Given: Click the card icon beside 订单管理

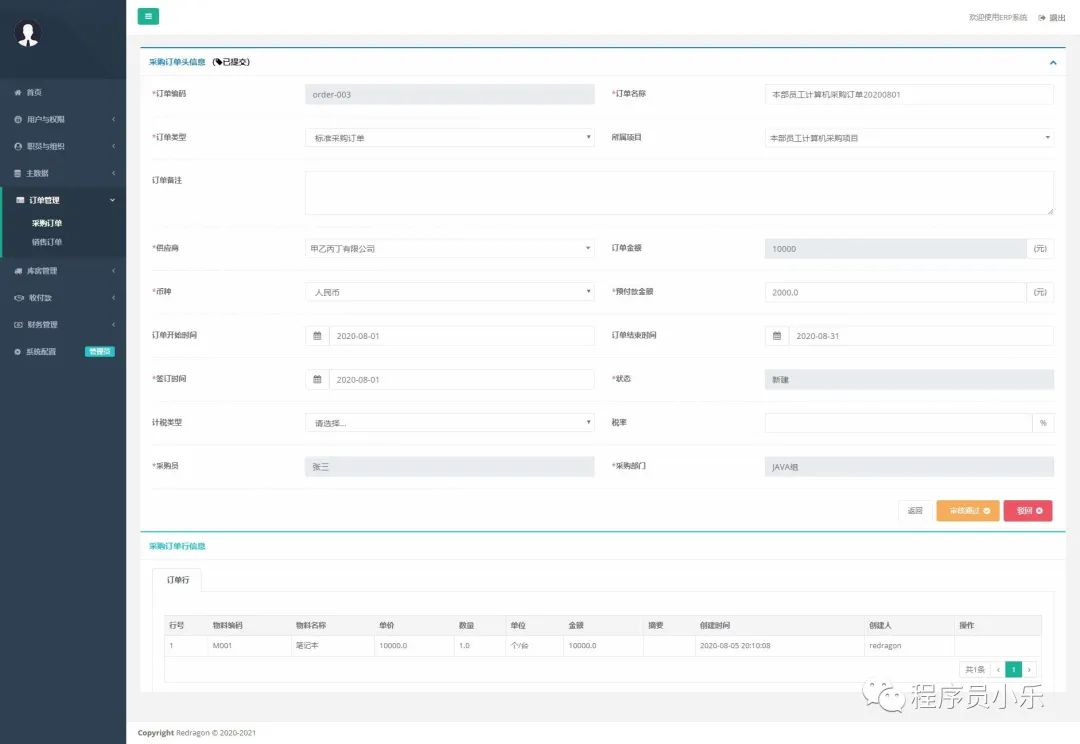Looking at the screenshot, I should (20, 200).
